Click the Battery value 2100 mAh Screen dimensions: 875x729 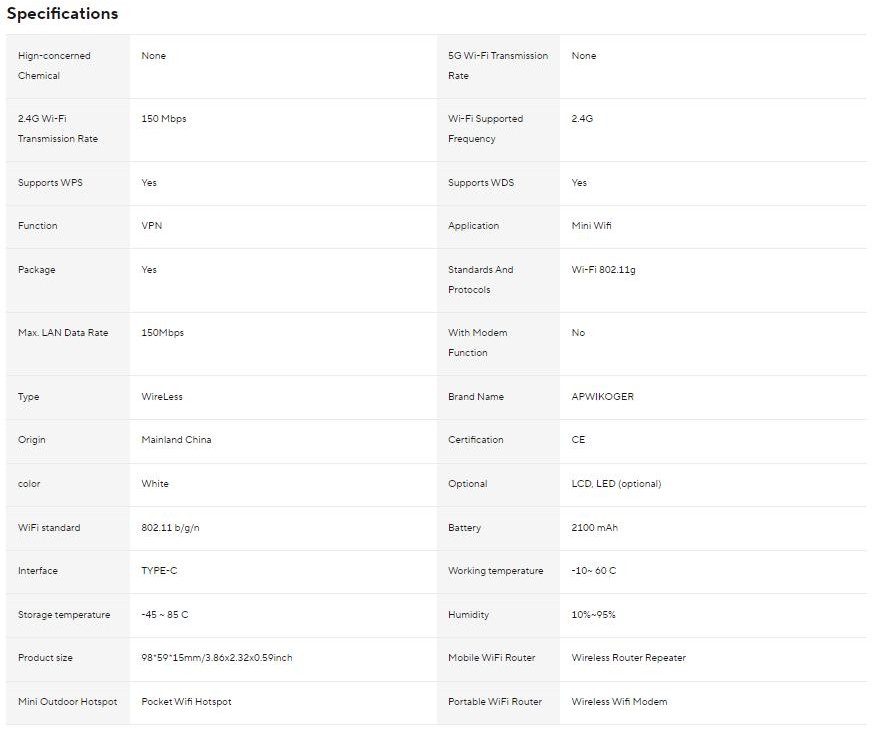pyautogui.click(x=594, y=528)
